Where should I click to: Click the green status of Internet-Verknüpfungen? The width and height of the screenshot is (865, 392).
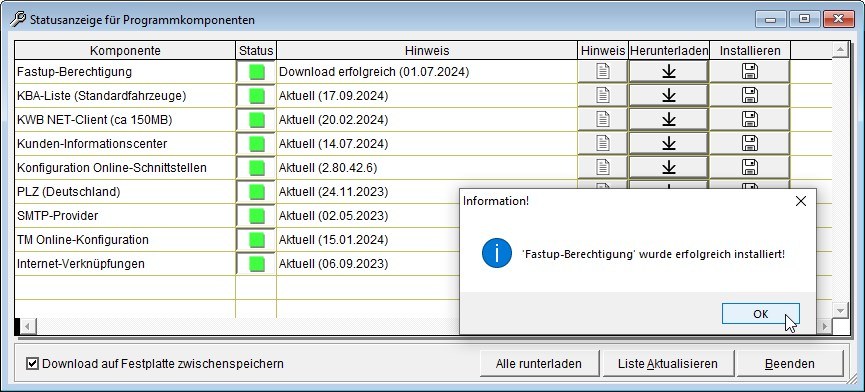point(257,264)
